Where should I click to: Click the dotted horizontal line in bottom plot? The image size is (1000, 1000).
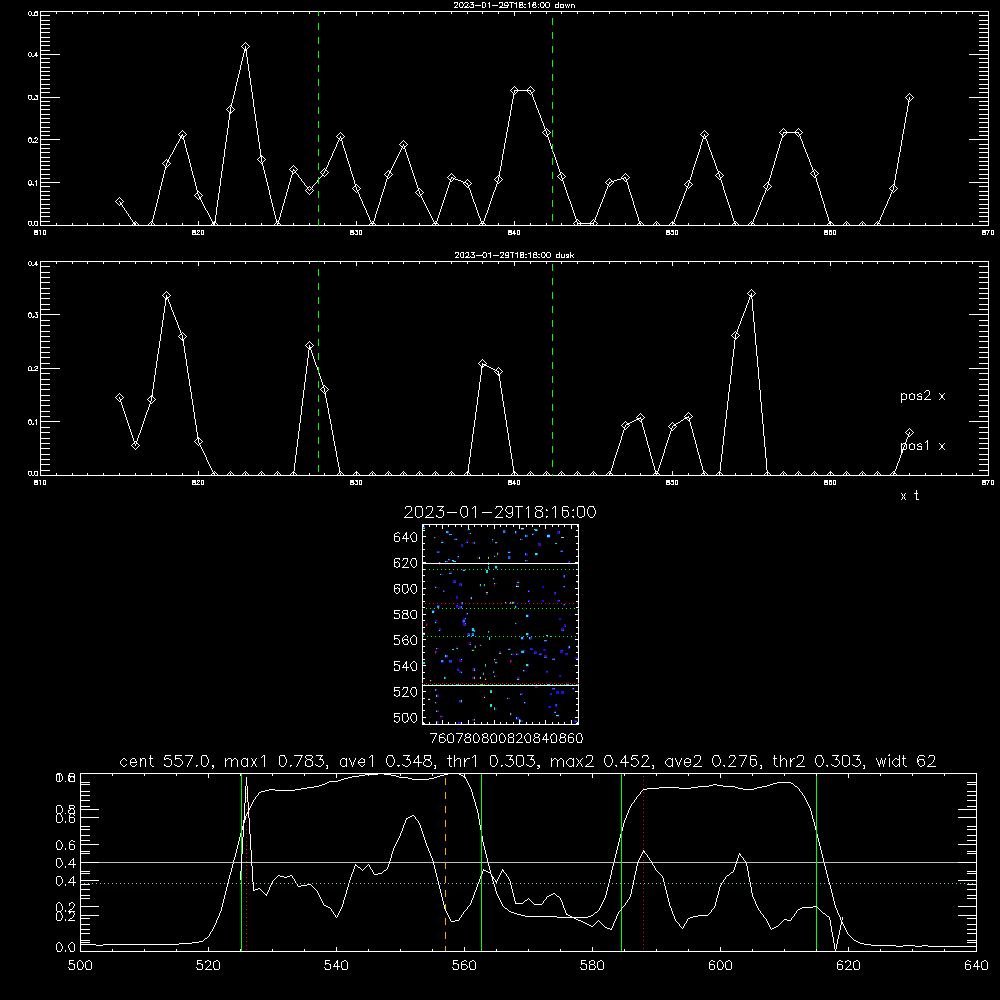(x=528, y=883)
